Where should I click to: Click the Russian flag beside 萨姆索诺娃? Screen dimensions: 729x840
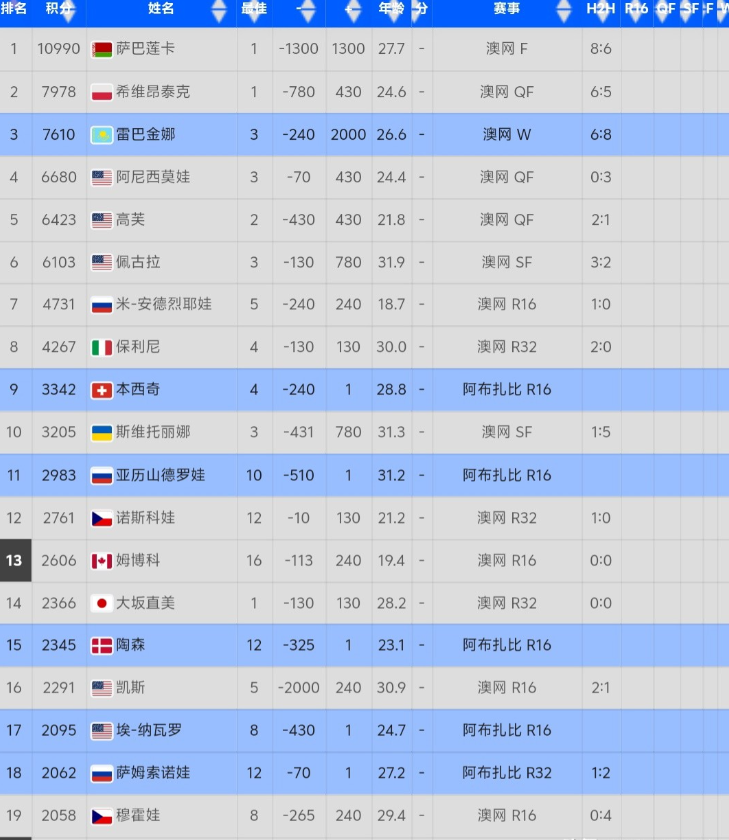point(102,774)
